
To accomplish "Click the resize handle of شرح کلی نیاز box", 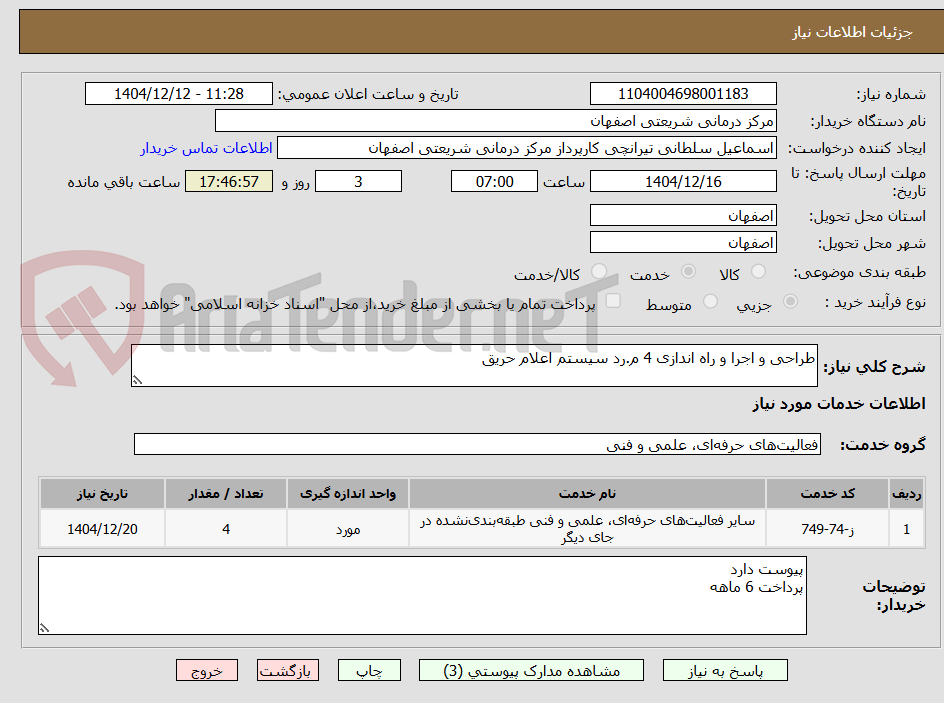I will pyautogui.click(x=137, y=380).
